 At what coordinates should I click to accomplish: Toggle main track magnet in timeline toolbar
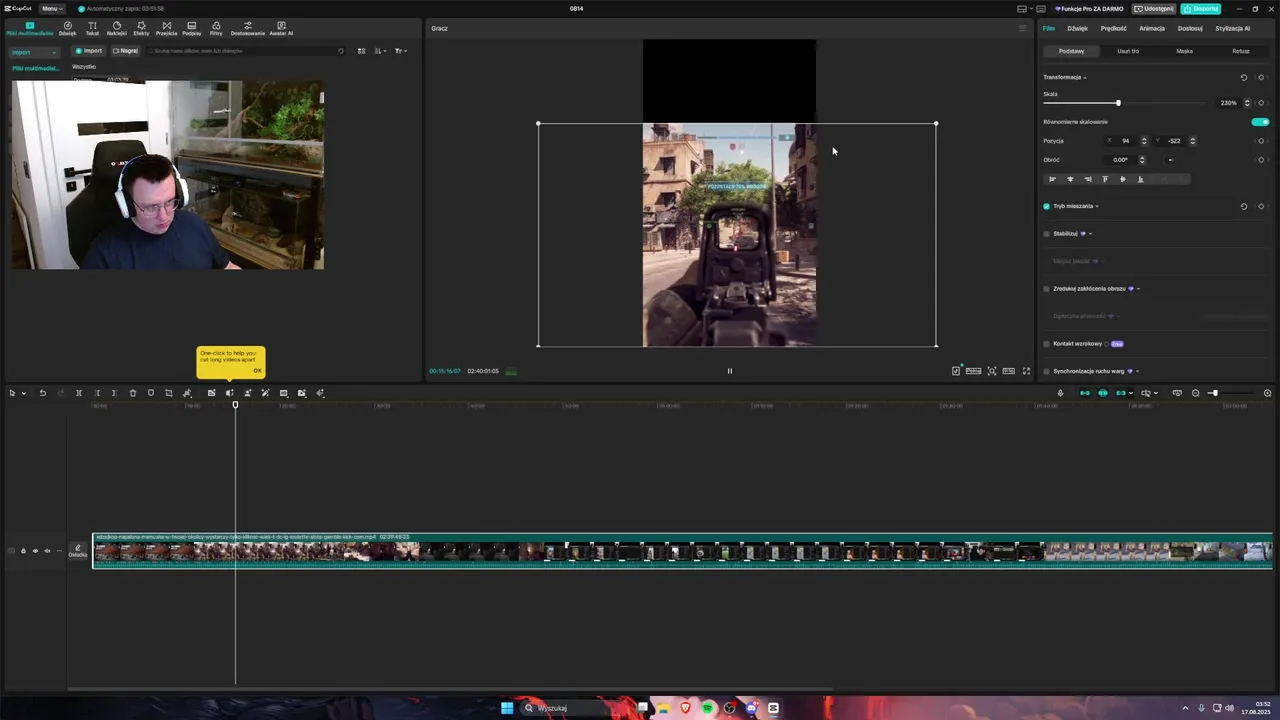[1085, 393]
